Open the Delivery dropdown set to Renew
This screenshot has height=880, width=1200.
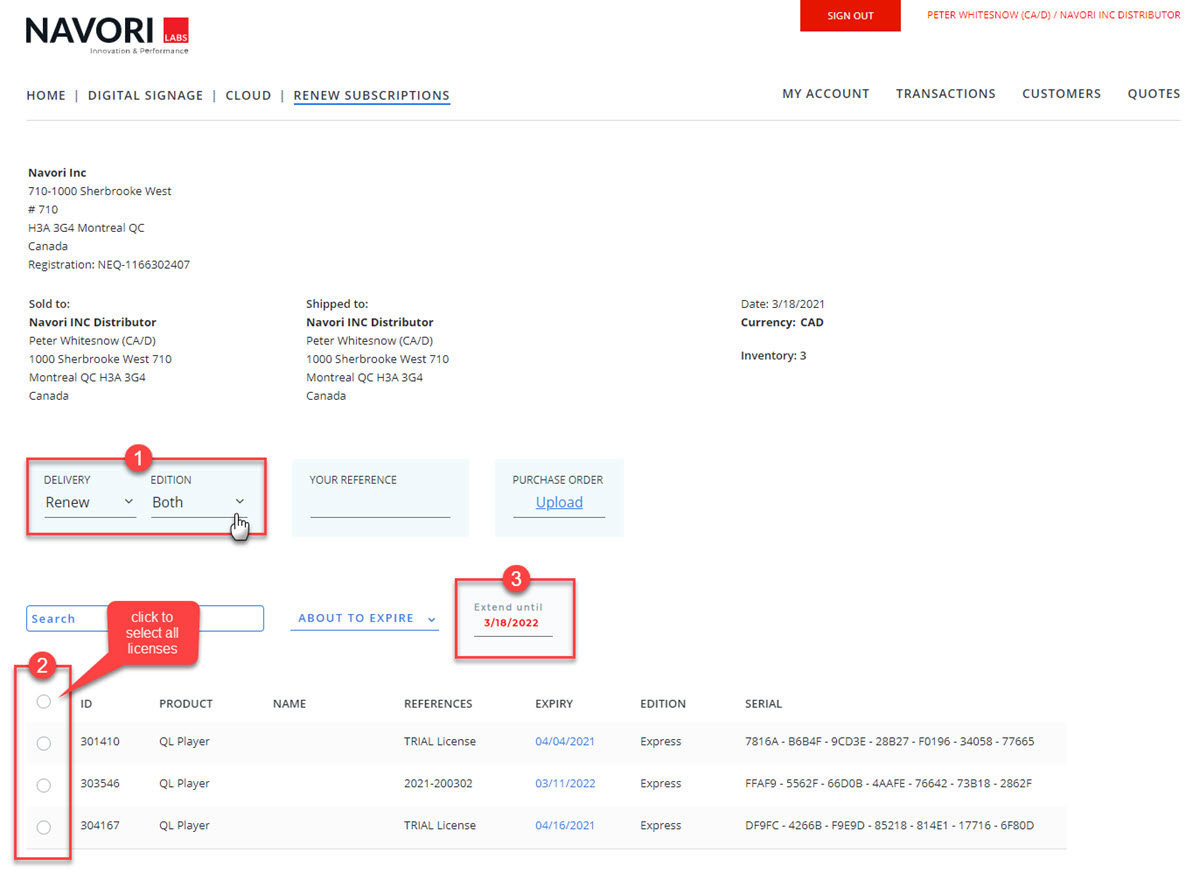point(89,502)
